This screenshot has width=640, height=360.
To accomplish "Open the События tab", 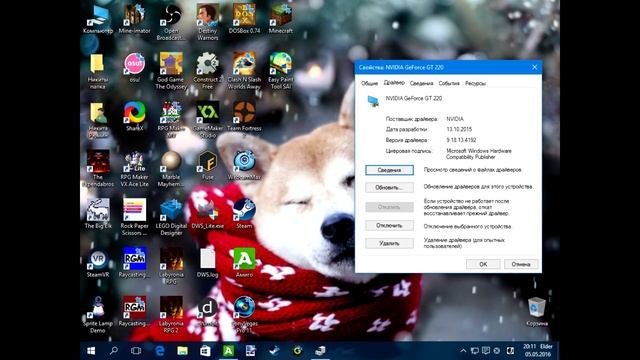I will pyautogui.click(x=449, y=83).
